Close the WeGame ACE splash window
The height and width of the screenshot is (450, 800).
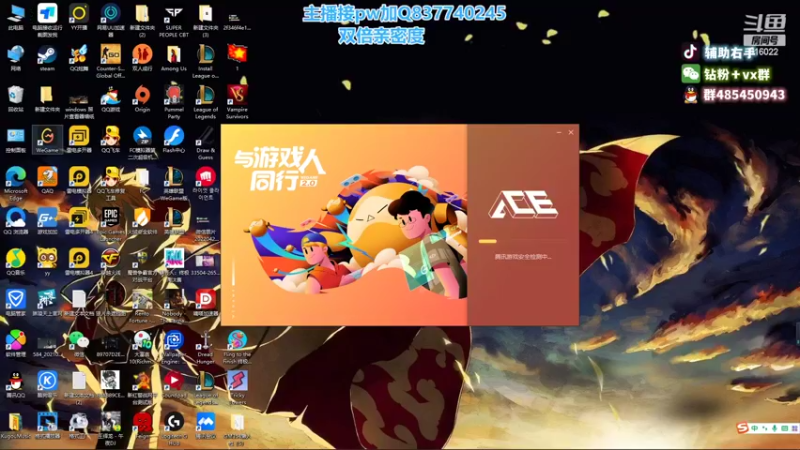point(571,132)
